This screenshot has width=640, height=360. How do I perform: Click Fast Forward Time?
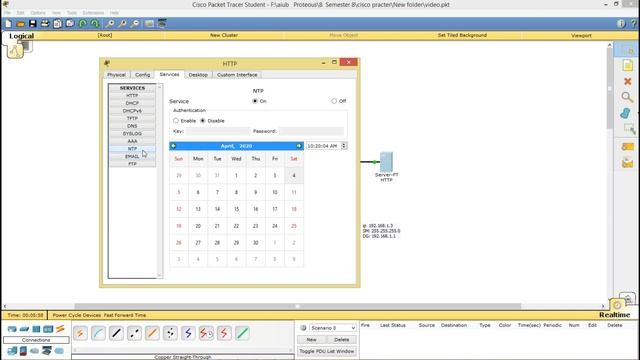coord(125,315)
